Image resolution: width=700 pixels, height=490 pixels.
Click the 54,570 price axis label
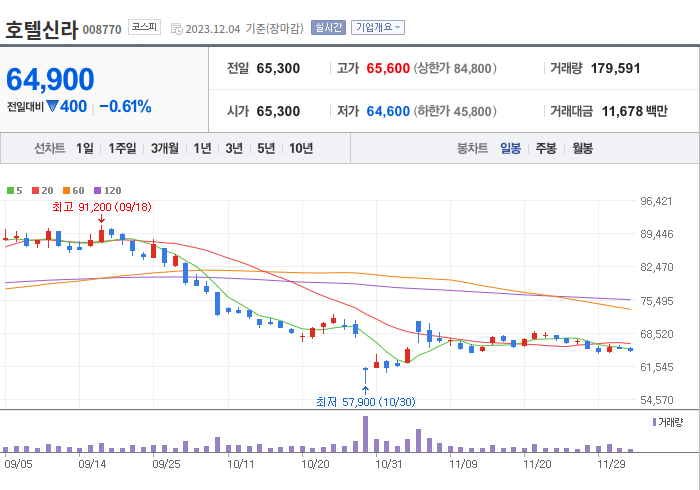pyautogui.click(x=656, y=400)
